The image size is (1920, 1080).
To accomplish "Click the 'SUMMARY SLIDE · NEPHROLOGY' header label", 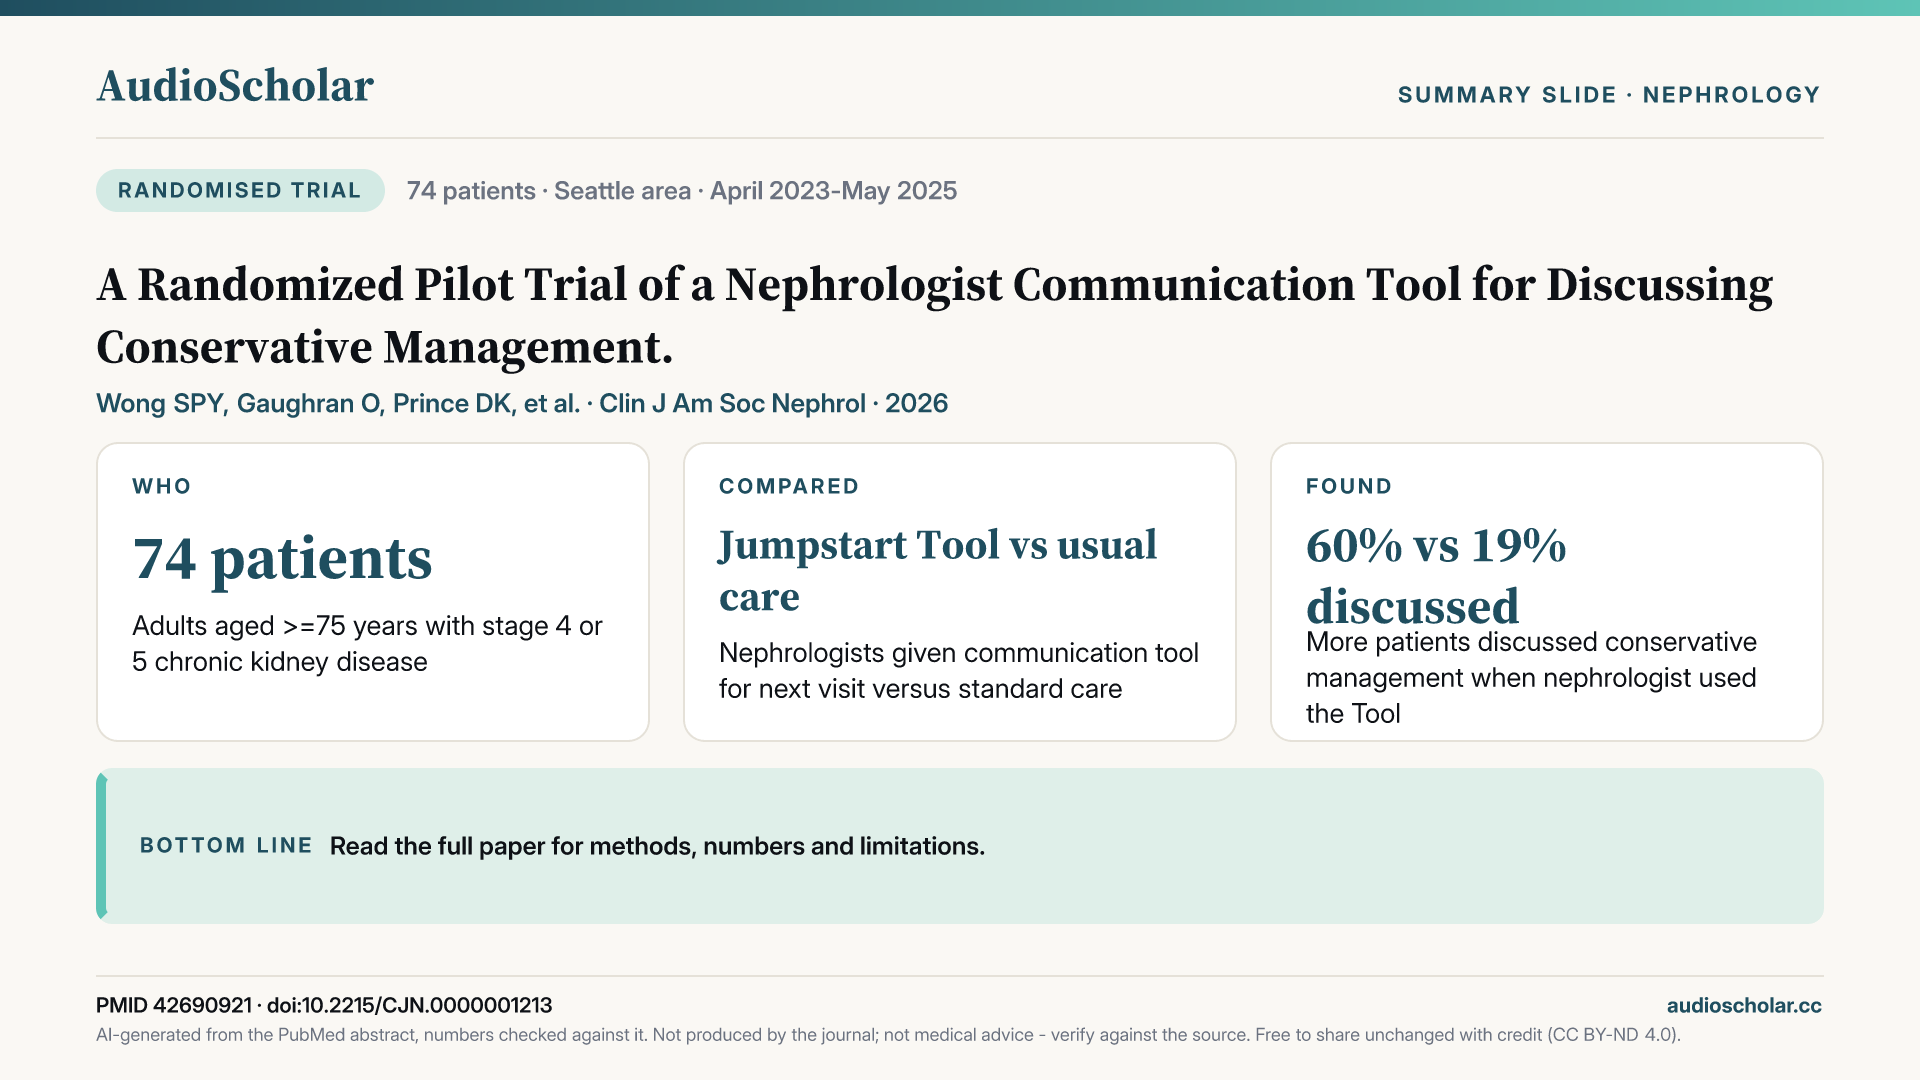I will (x=1609, y=95).
